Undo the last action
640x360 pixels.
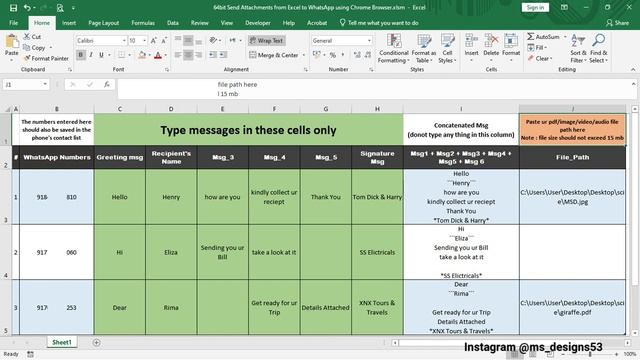click(27, 8)
